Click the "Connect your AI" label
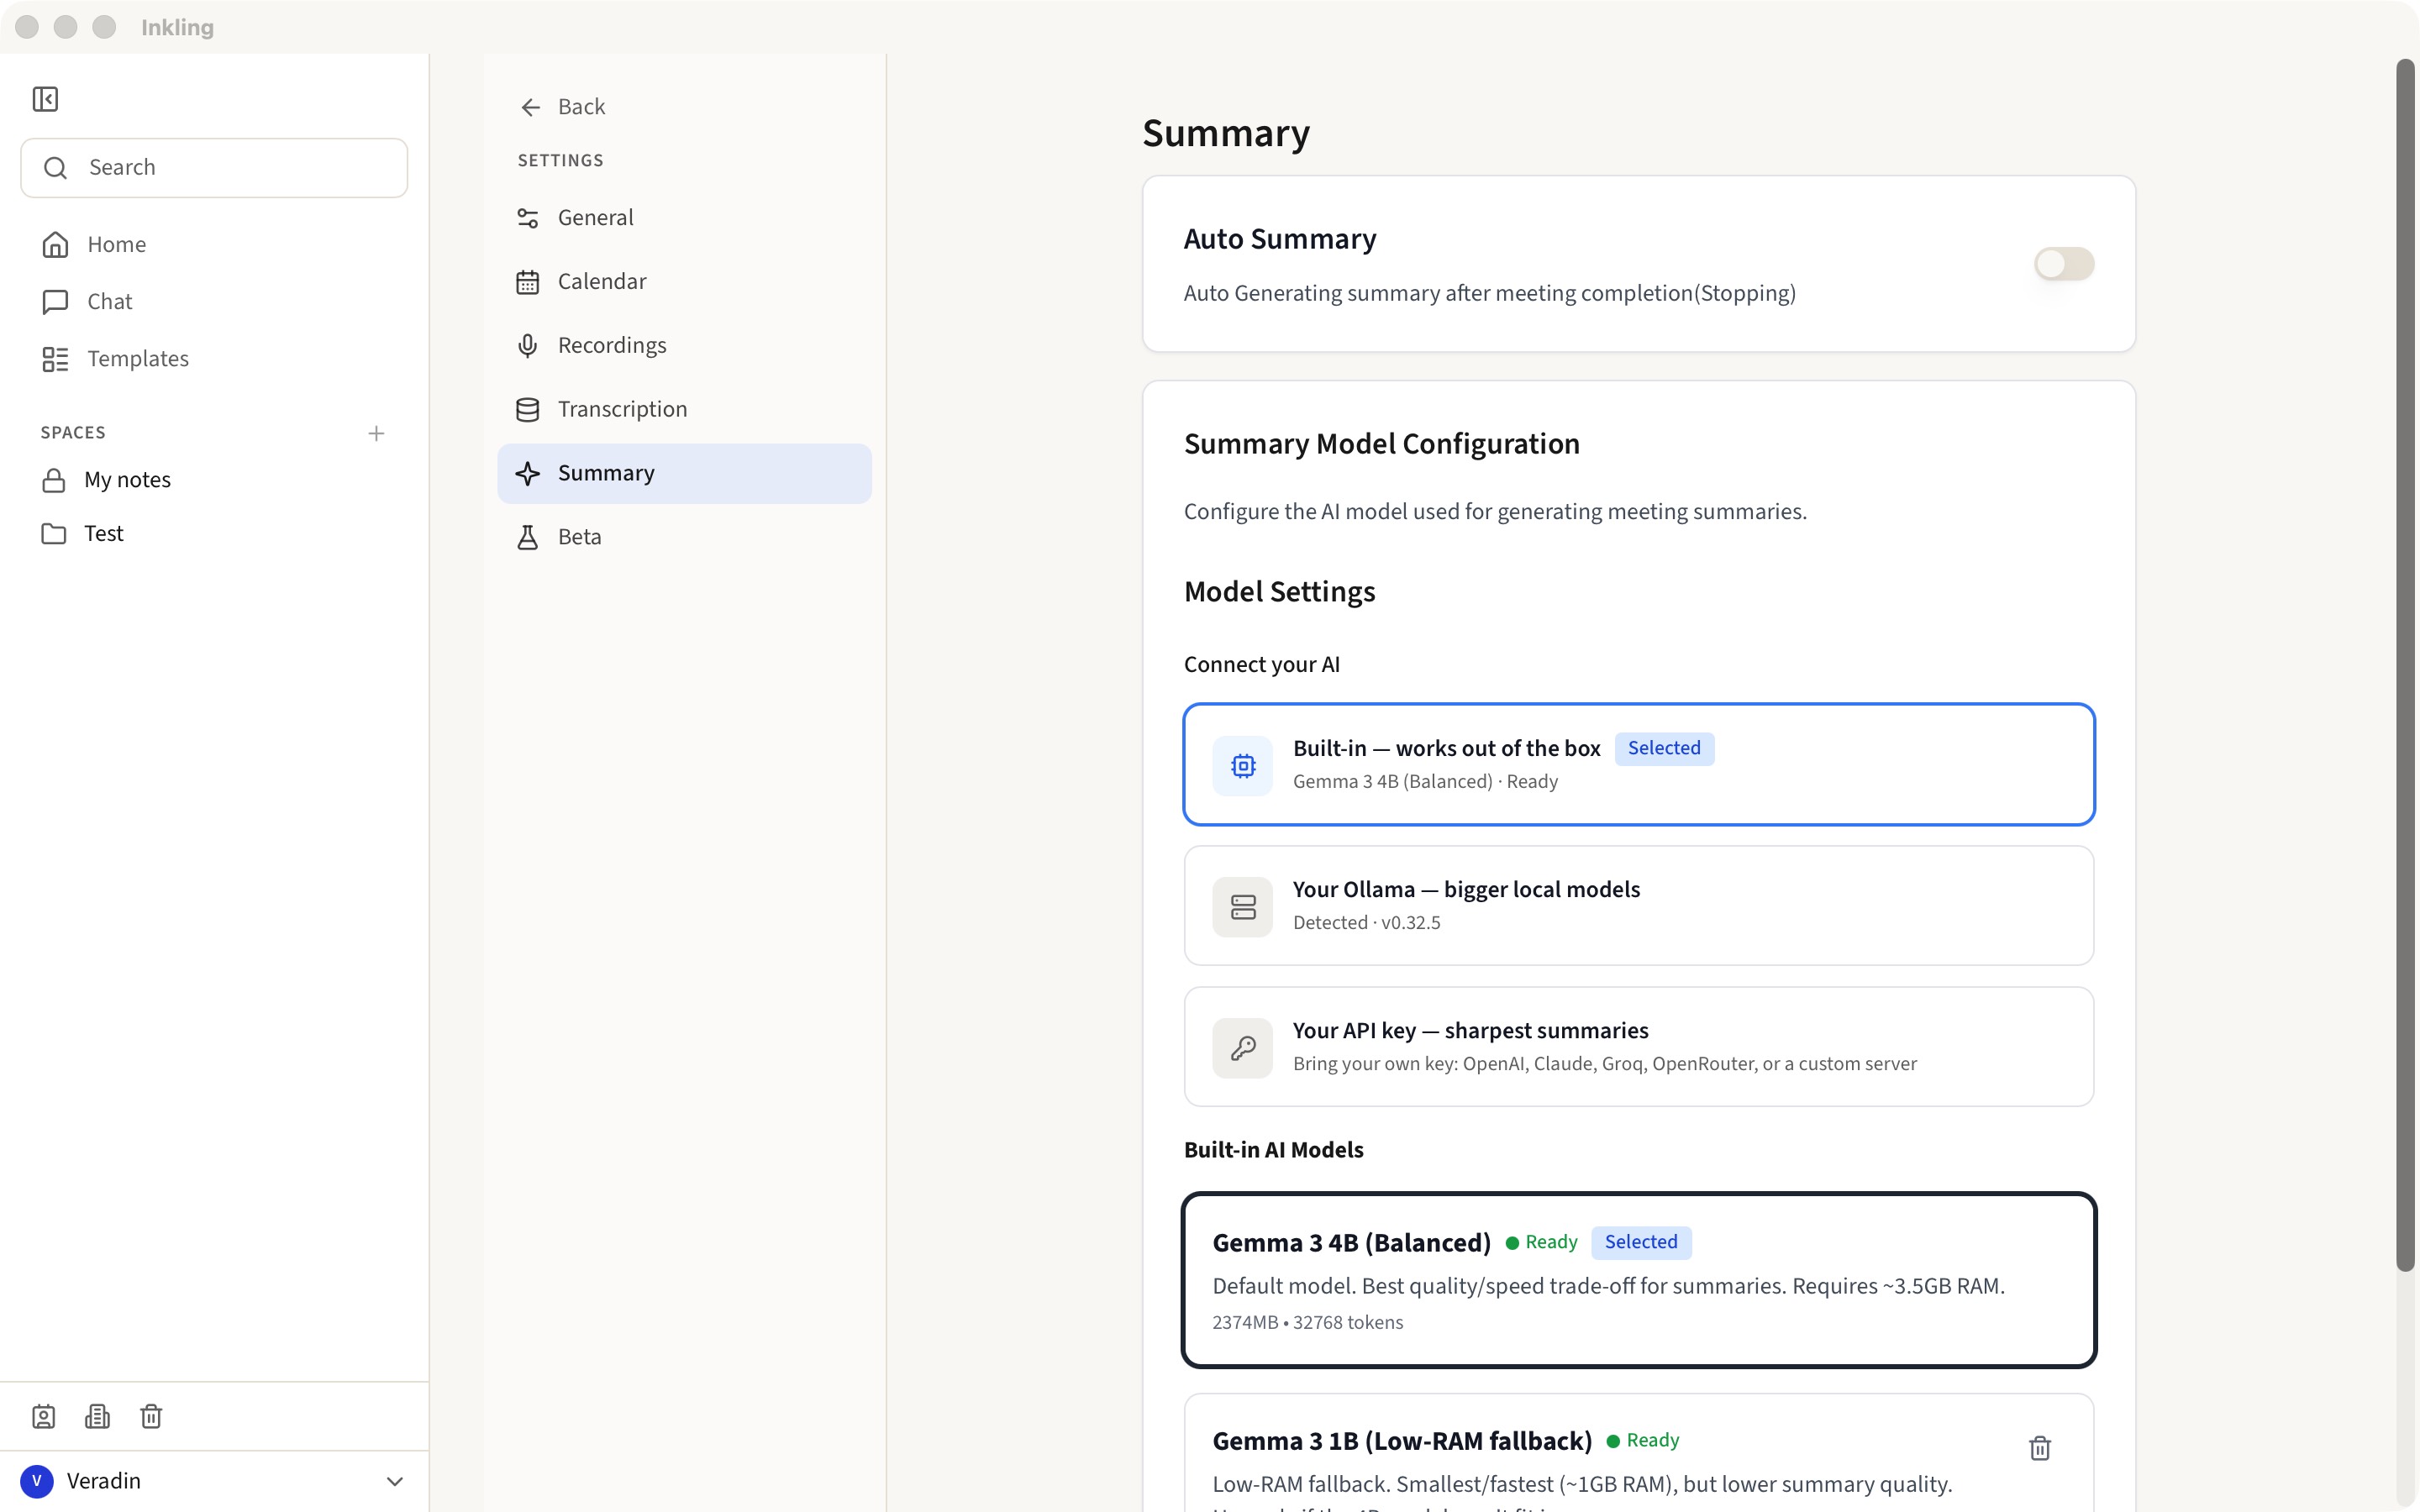Screen dimensions: 2420x1512 click(1261, 665)
